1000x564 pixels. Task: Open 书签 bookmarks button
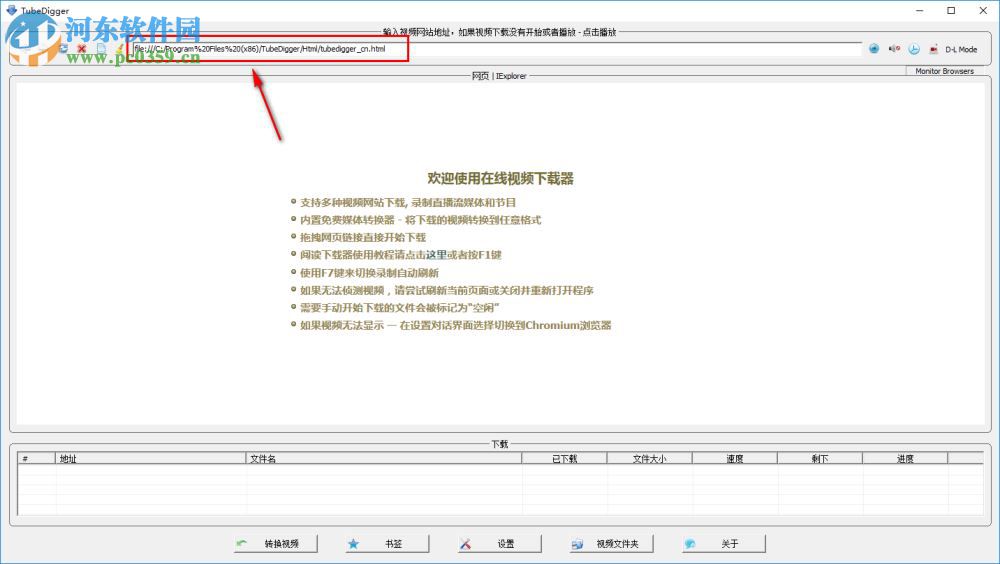(x=388, y=544)
